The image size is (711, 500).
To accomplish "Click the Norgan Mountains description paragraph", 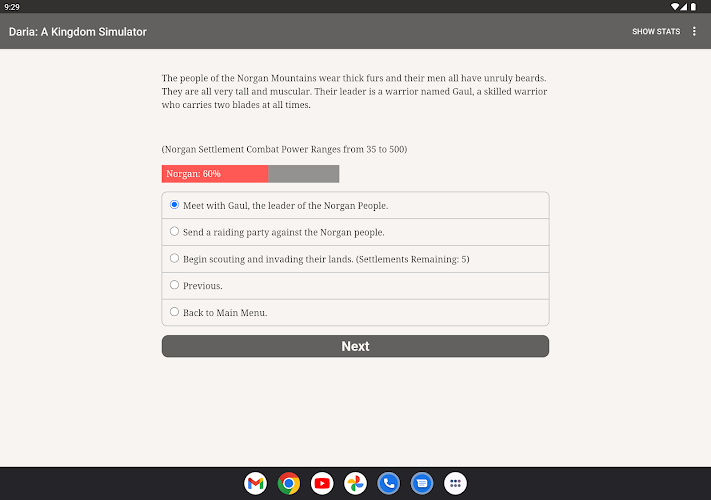I will click(x=355, y=91).
